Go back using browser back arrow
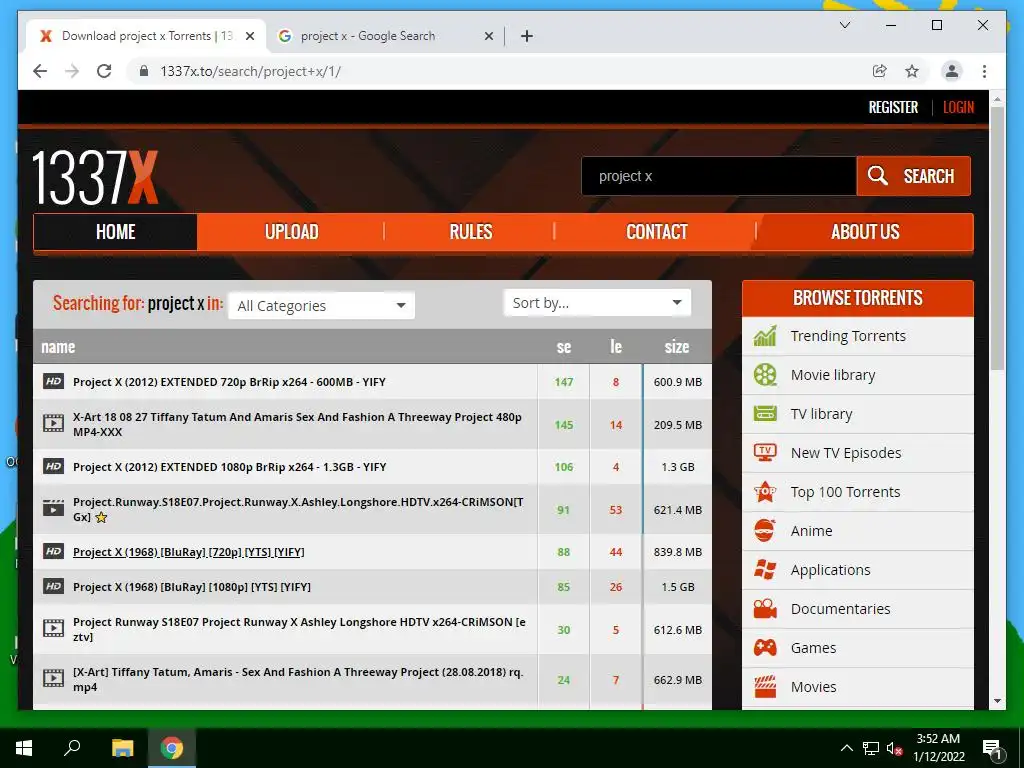 pos(40,71)
